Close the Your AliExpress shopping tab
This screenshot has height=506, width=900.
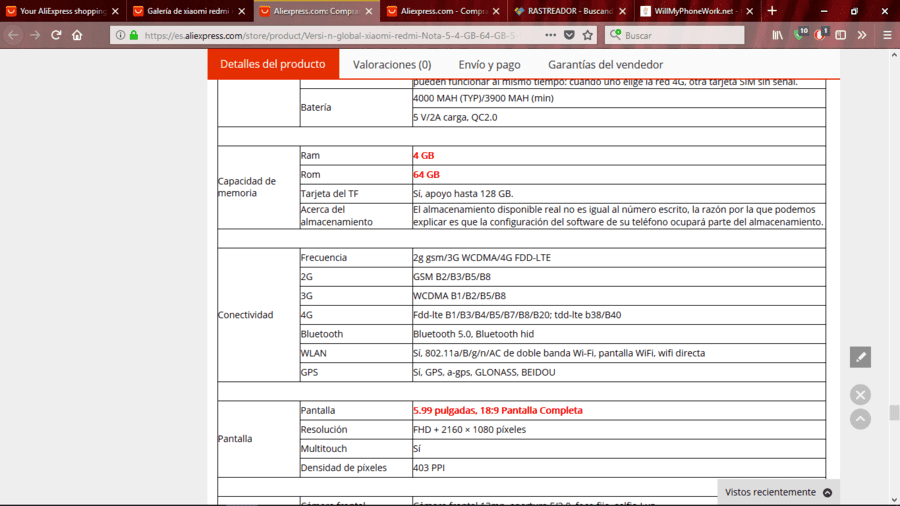(x=115, y=11)
